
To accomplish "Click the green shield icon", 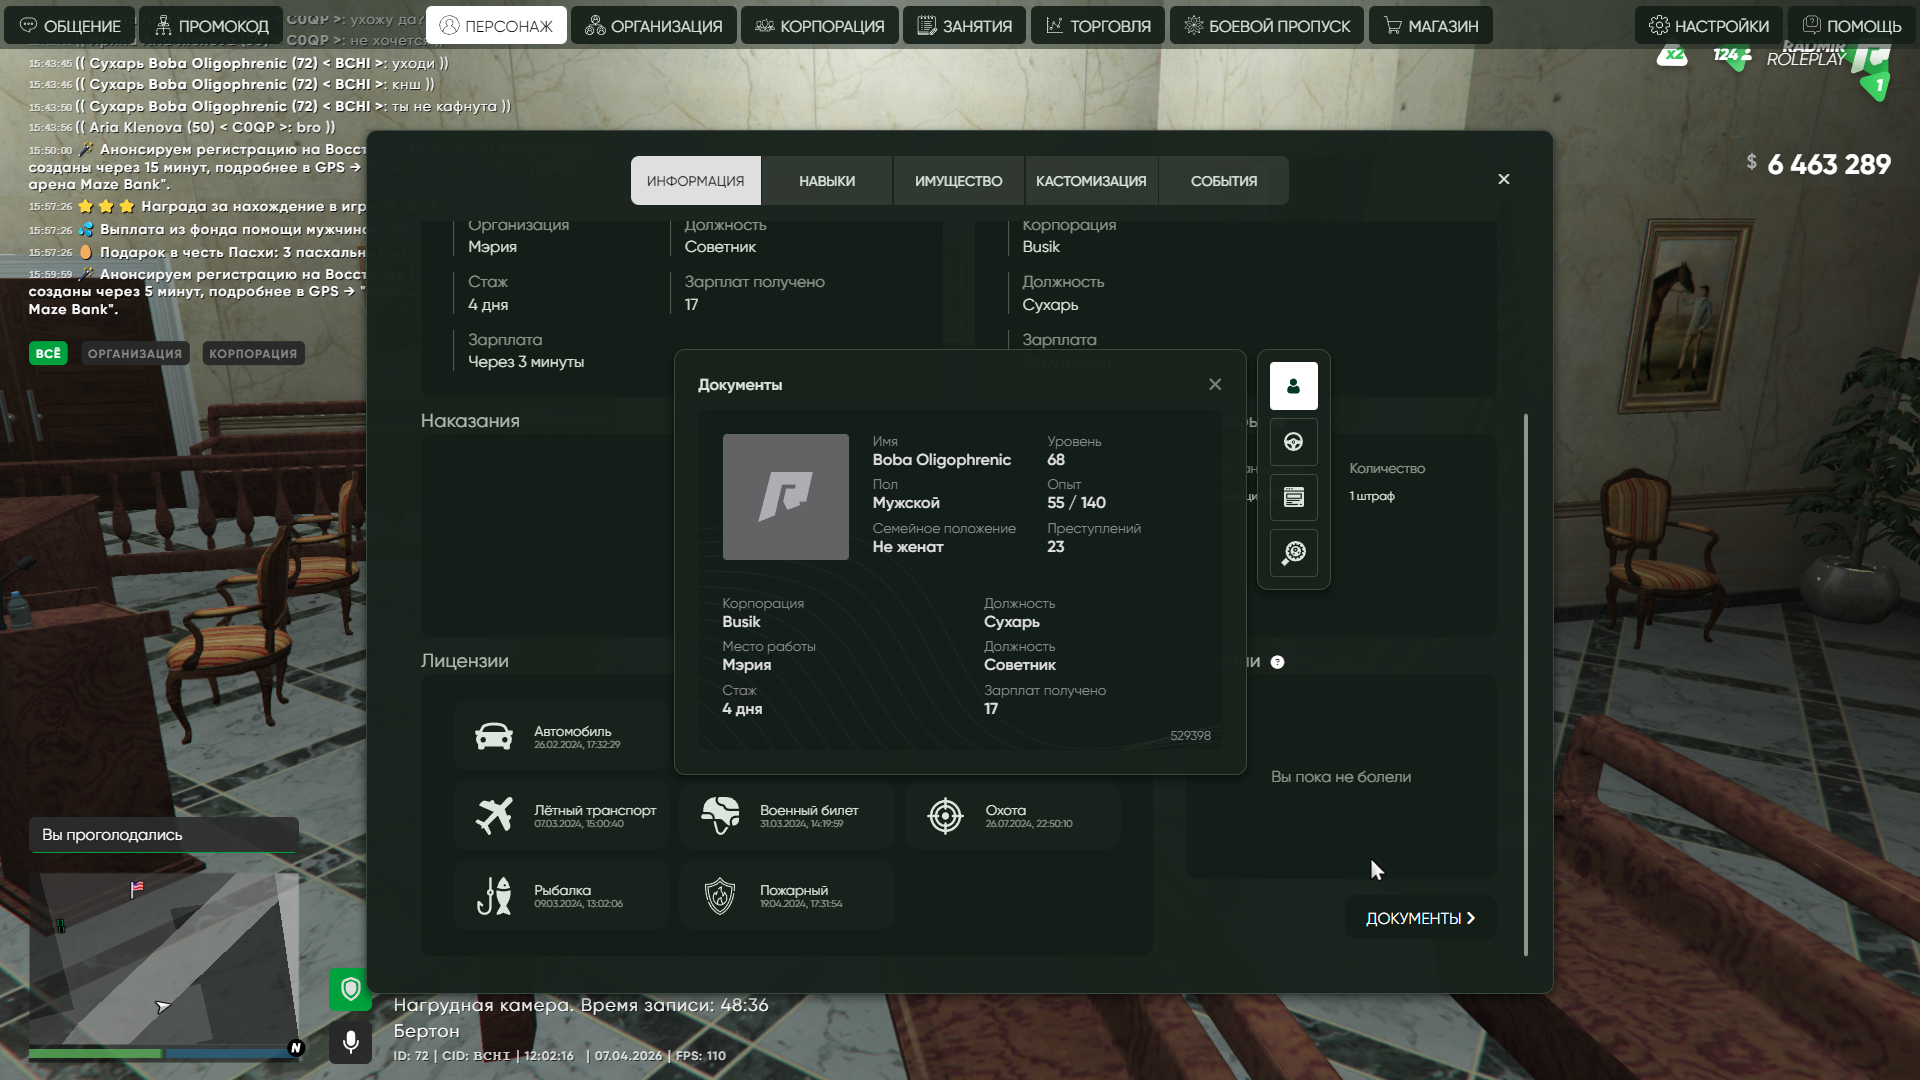I will pyautogui.click(x=350, y=989).
